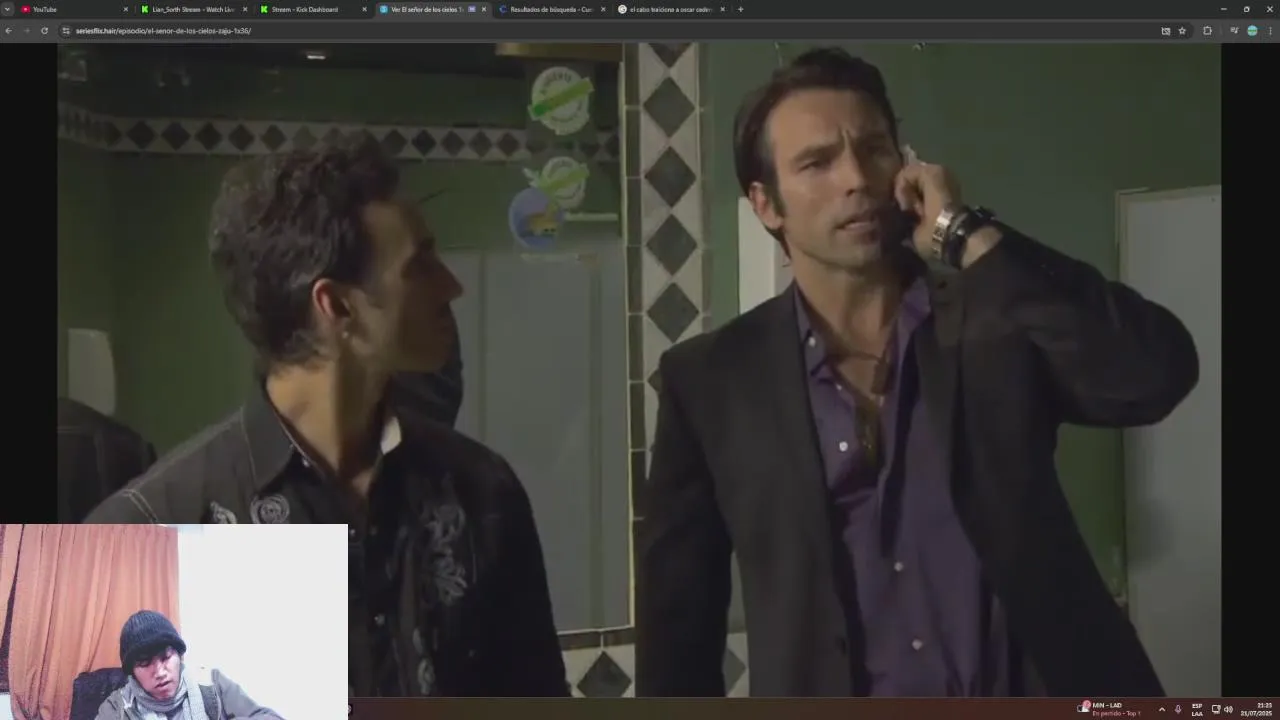Image resolution: width=1280 pixels, height=720 pixels.
Task: Switch the ESP LAA keyboard language
Action: (1197, 709)
